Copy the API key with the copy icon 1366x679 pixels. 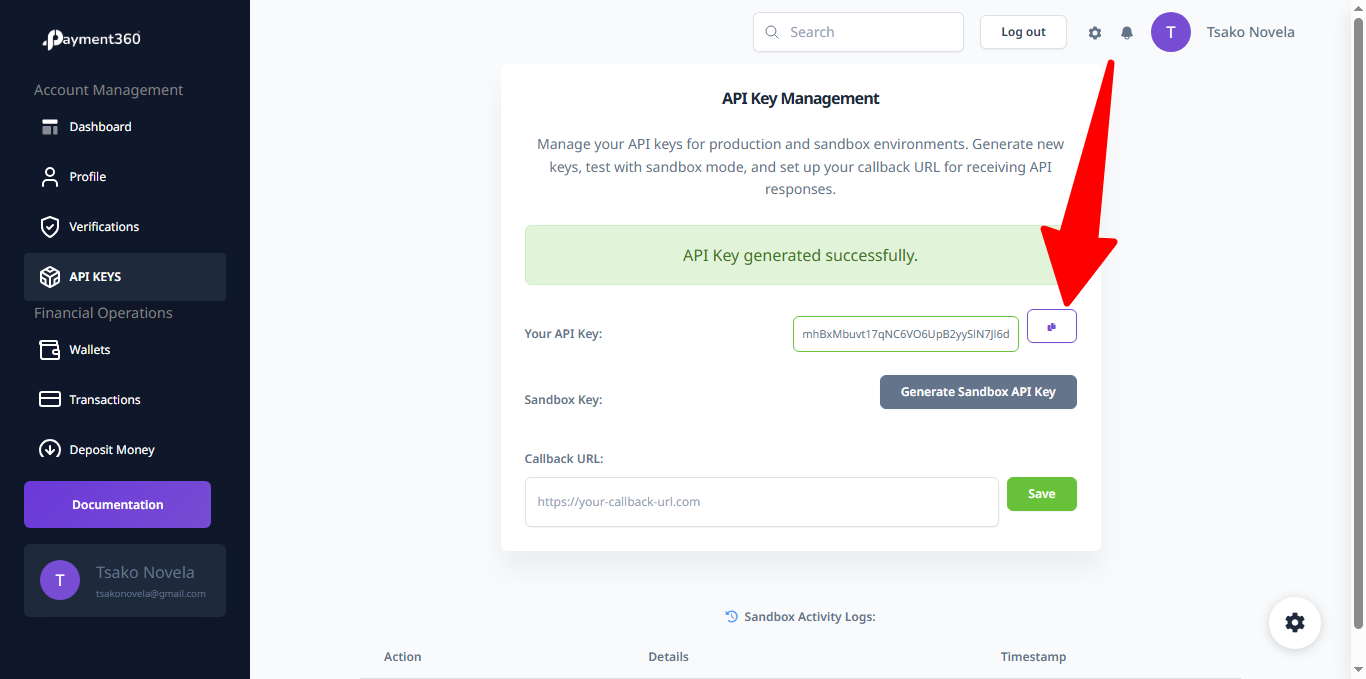coord(1051,327)
